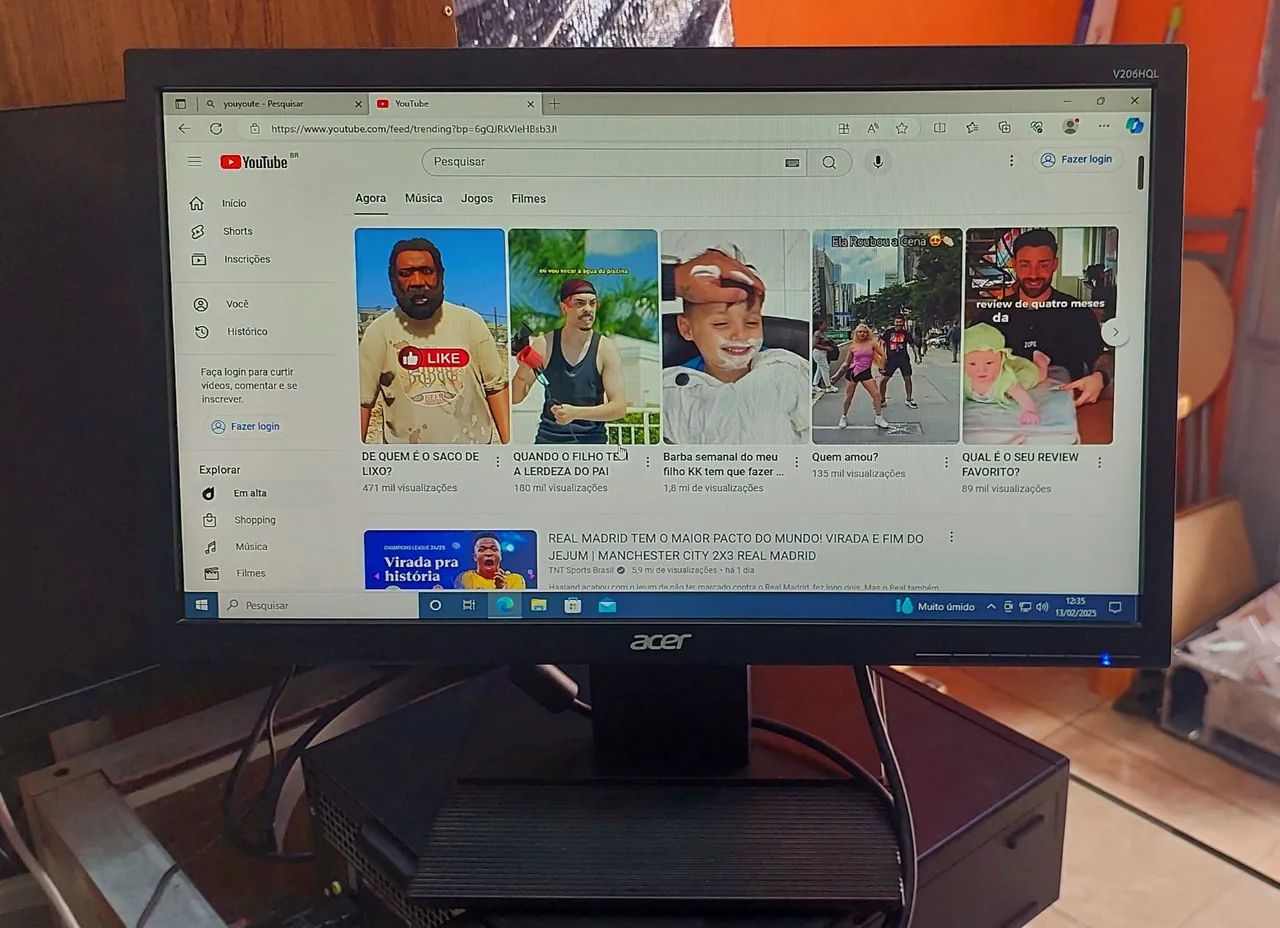Switch to the Jogos tab
Viewport: 1280px width, 928px height.
(477, 198)
